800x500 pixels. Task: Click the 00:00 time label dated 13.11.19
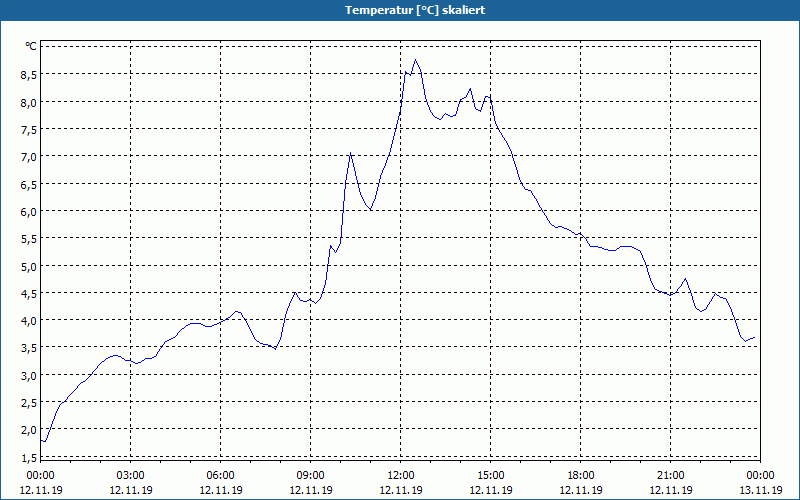[x=760, y=476]
